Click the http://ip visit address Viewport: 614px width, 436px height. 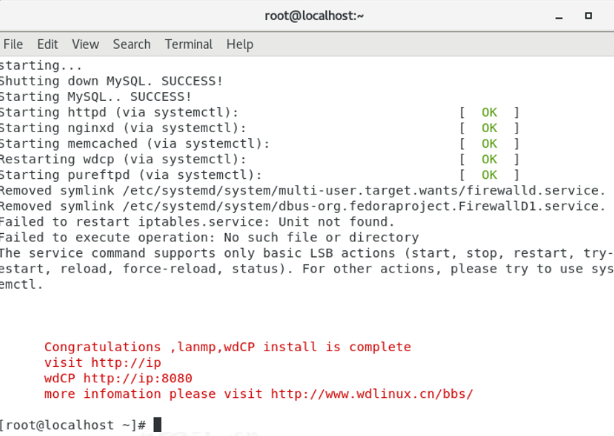126,363
